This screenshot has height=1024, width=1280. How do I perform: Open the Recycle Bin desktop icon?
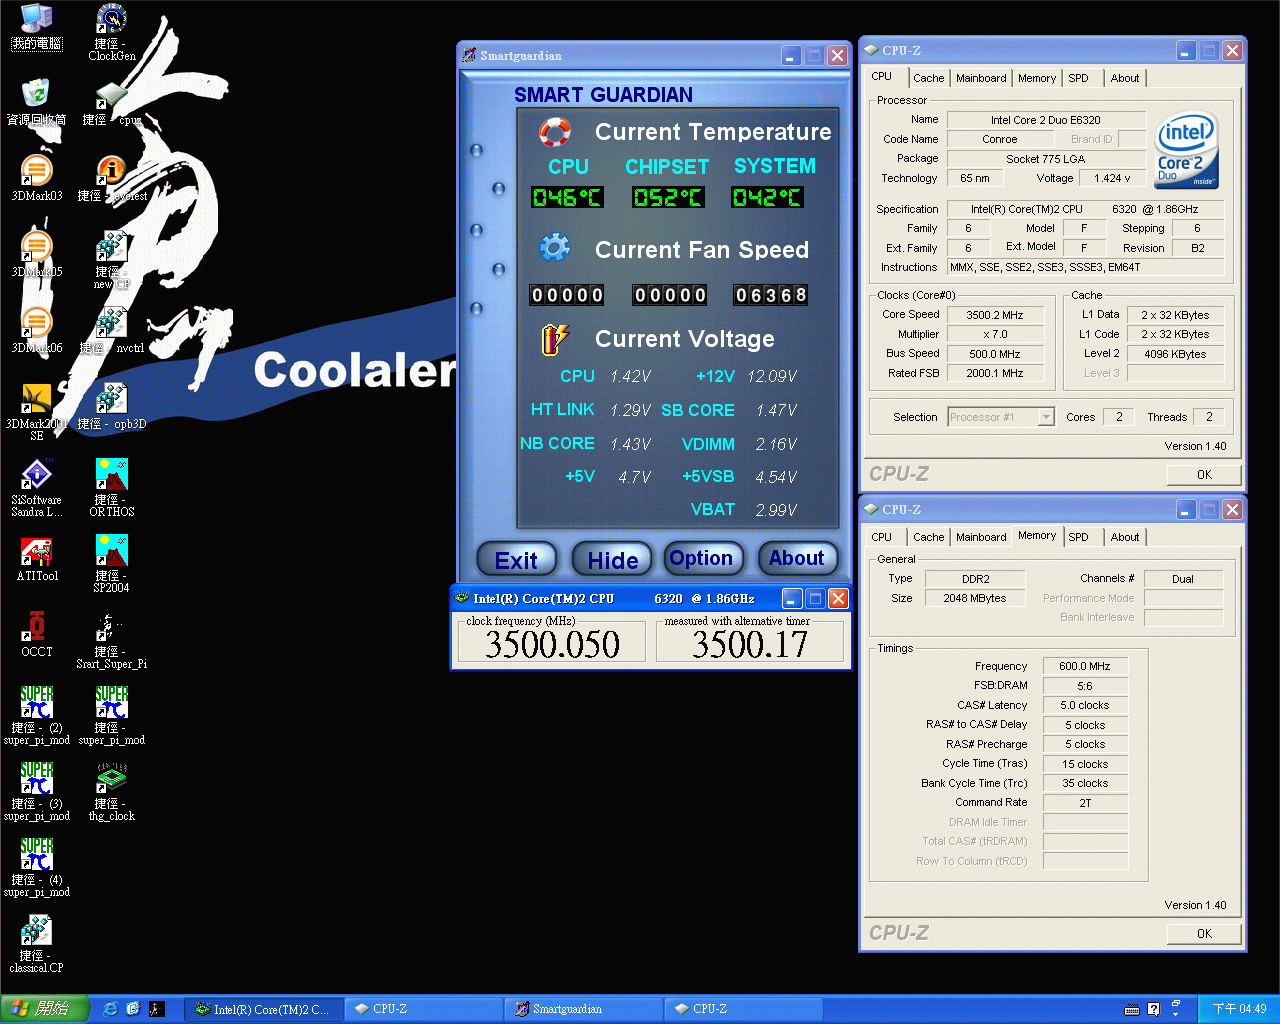pyautogui.click(x=37, y=104)
